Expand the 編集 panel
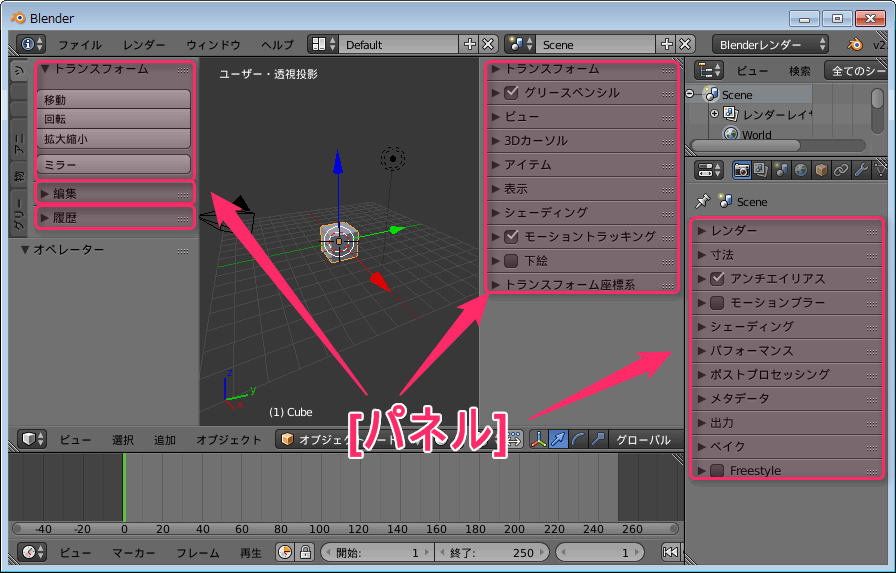896x573 pixels. pos(45,194)
